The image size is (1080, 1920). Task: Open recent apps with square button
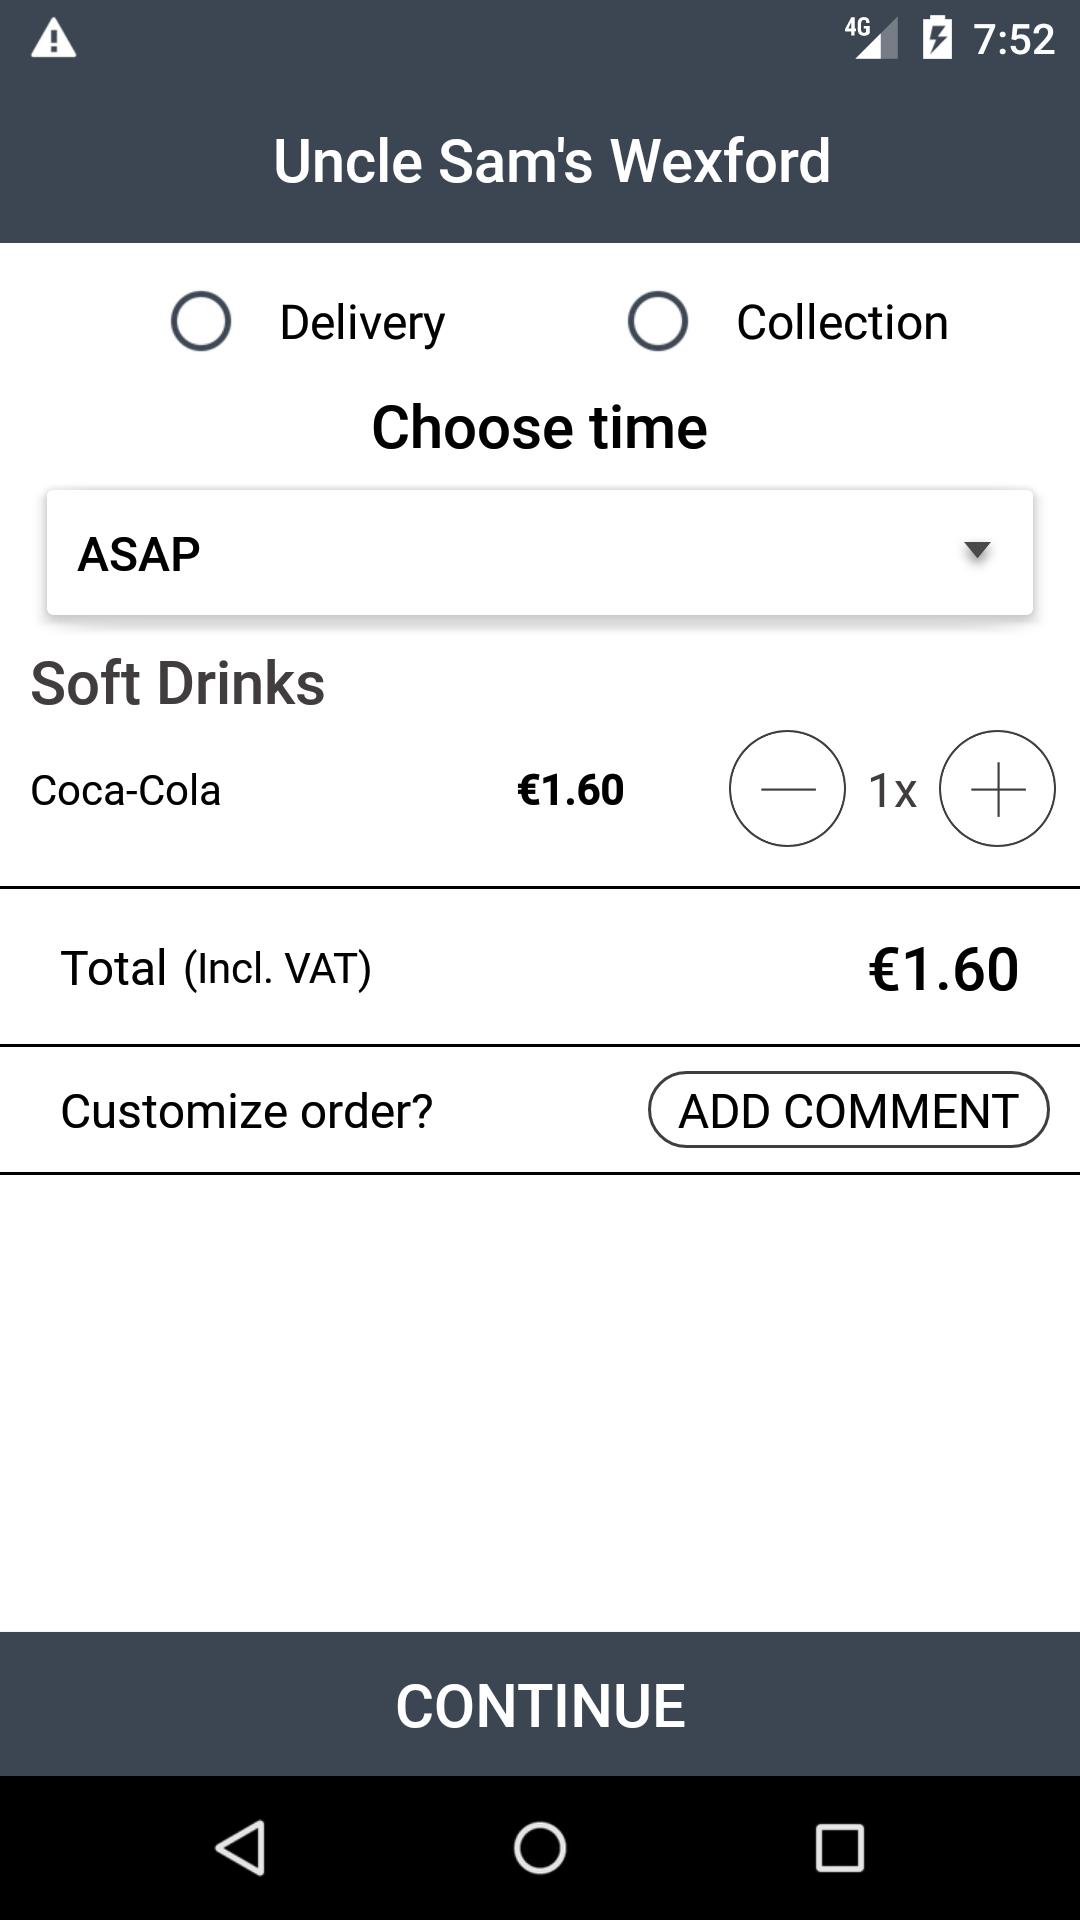pos(840,1847)
